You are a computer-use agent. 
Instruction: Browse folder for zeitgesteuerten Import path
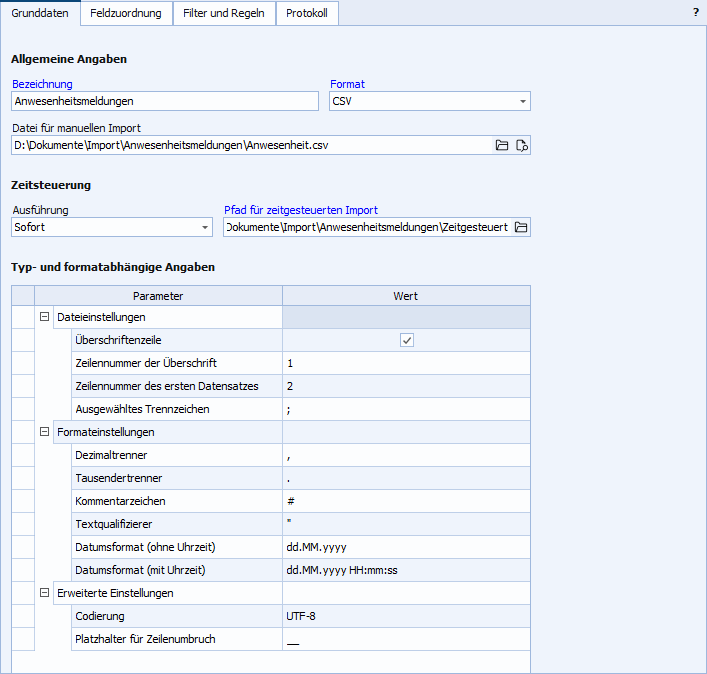[521, 228]
